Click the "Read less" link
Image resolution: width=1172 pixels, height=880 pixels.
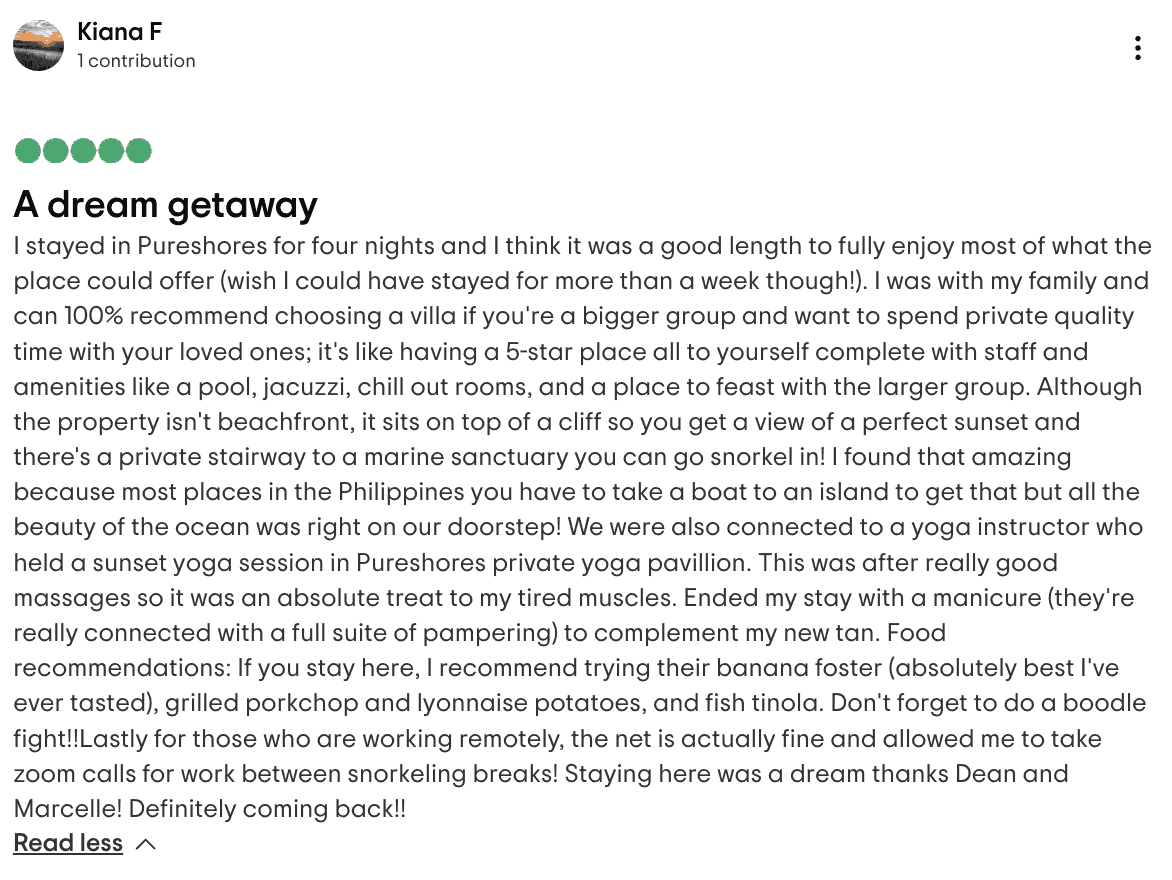click(x=68, y=843)
